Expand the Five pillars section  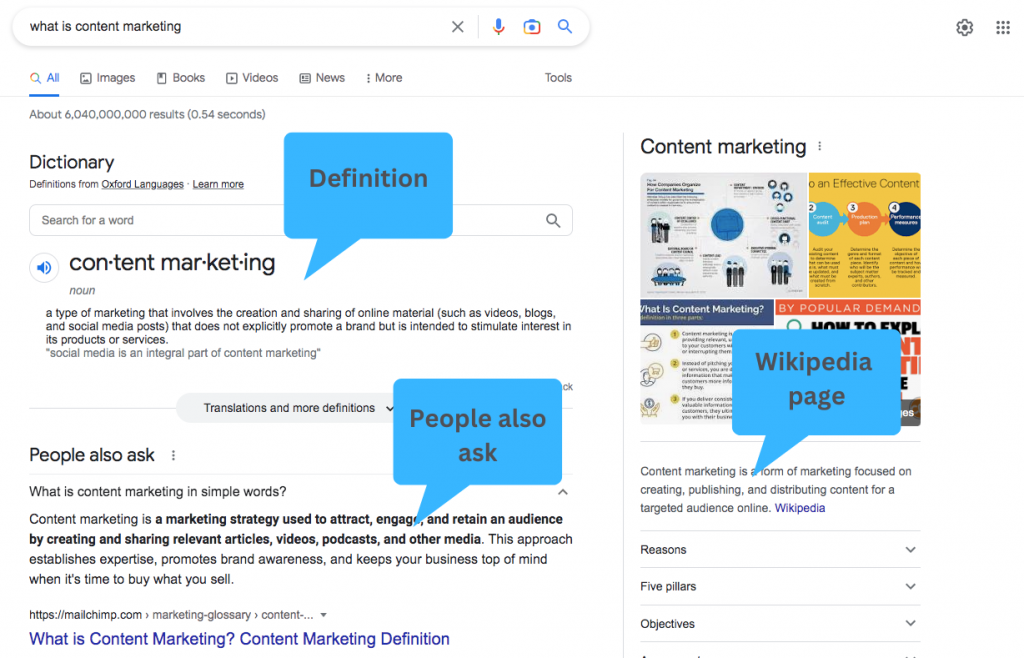click(x=909, y=587)
